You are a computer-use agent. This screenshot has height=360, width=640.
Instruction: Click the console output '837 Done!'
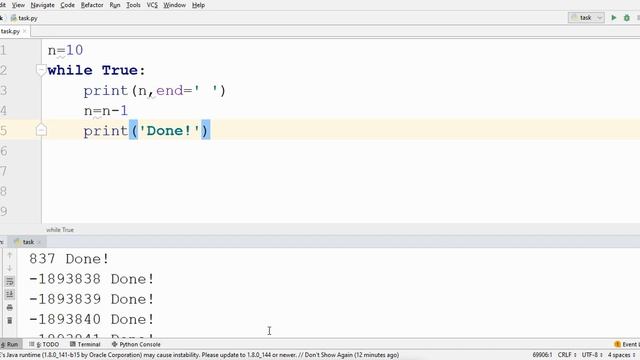click(69, 259)
